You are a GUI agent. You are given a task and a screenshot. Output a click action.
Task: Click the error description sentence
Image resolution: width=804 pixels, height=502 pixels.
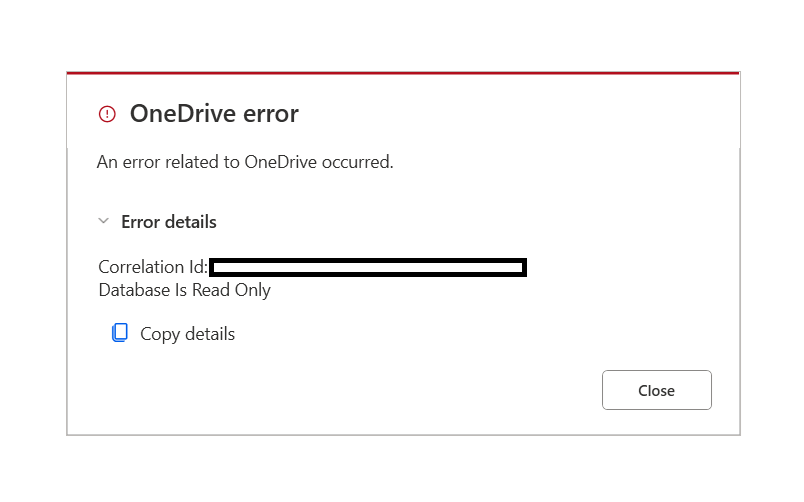click(x=245, y=162)
